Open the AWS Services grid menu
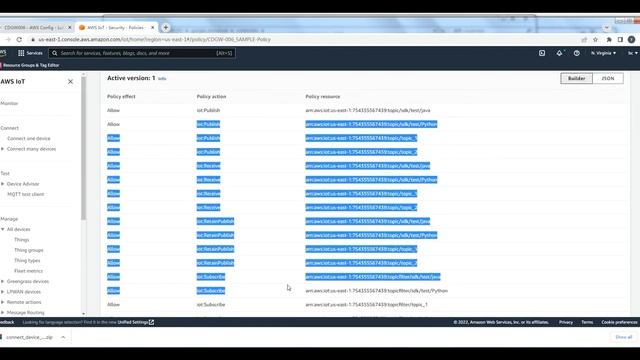Viewport: 640px width, 360px height. tap(30, 53)
